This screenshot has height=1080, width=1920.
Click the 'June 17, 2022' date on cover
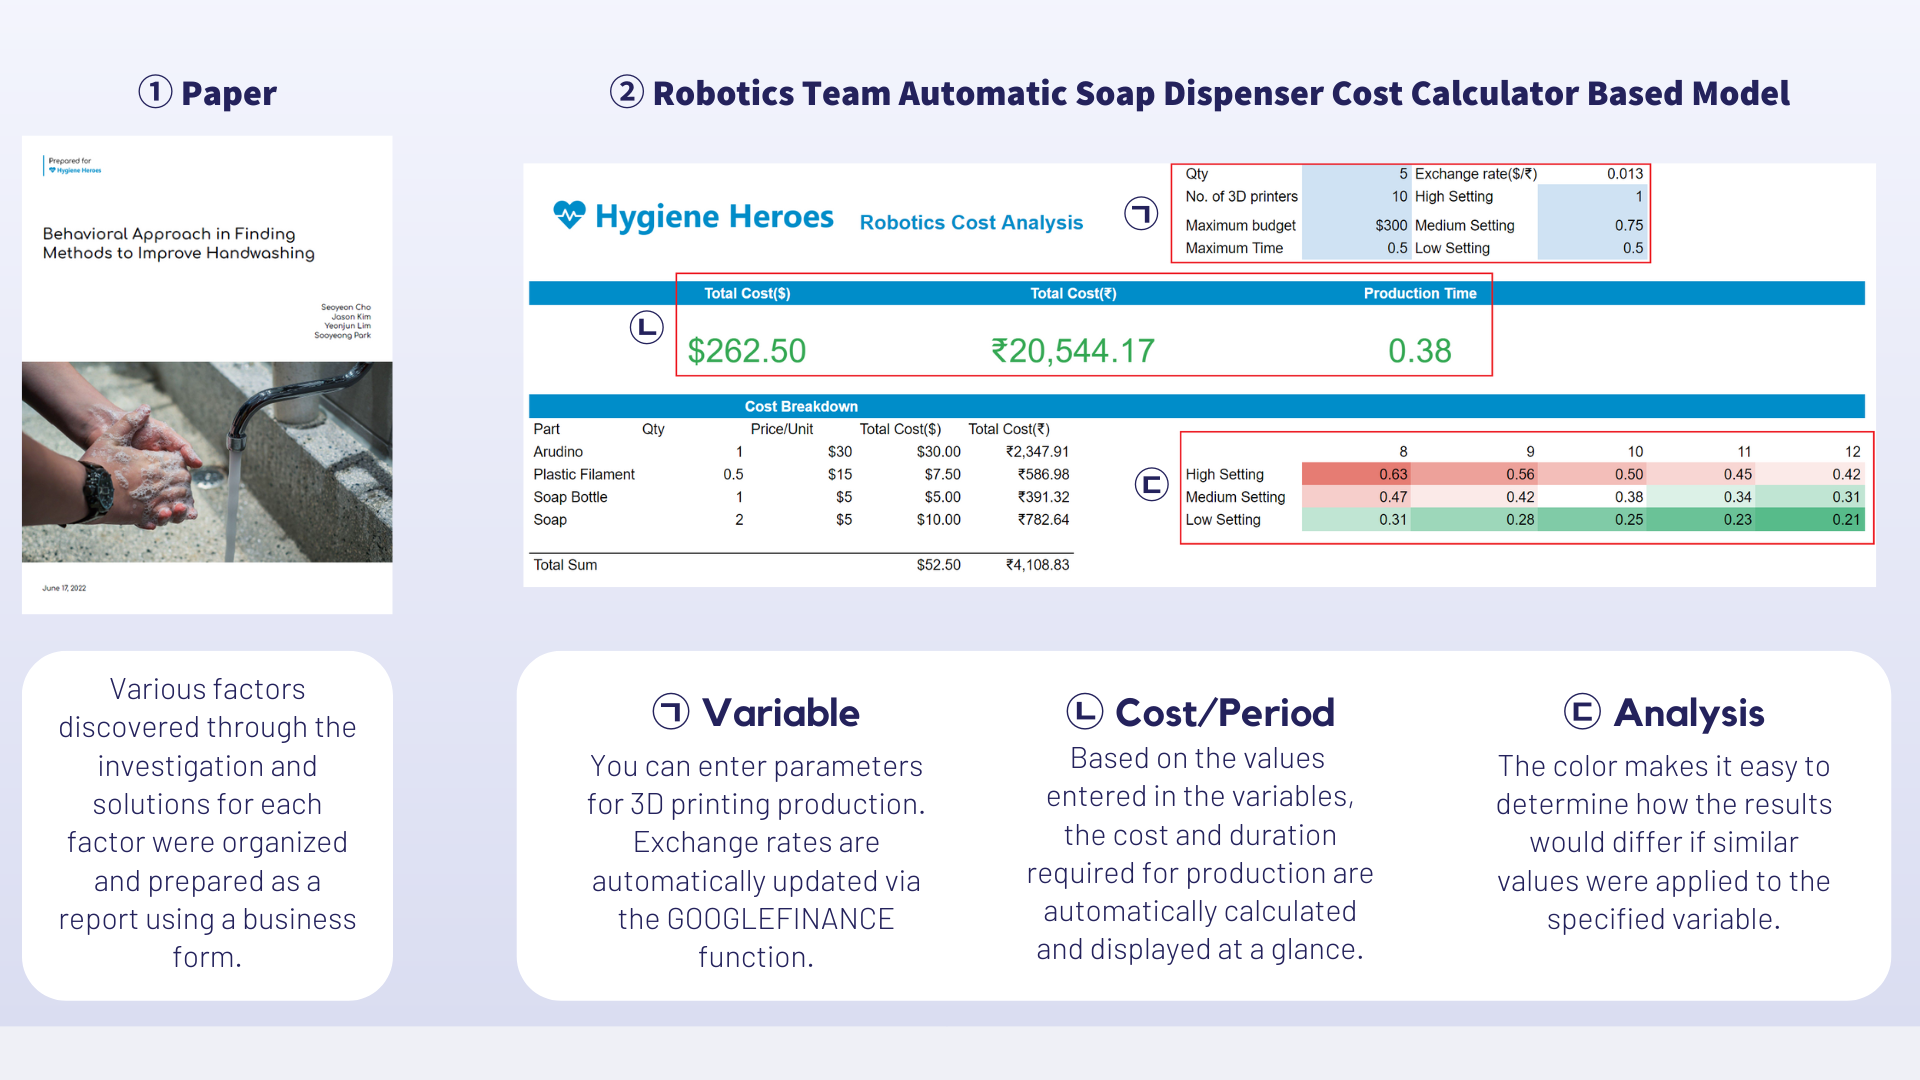click(x=64, y=588)
